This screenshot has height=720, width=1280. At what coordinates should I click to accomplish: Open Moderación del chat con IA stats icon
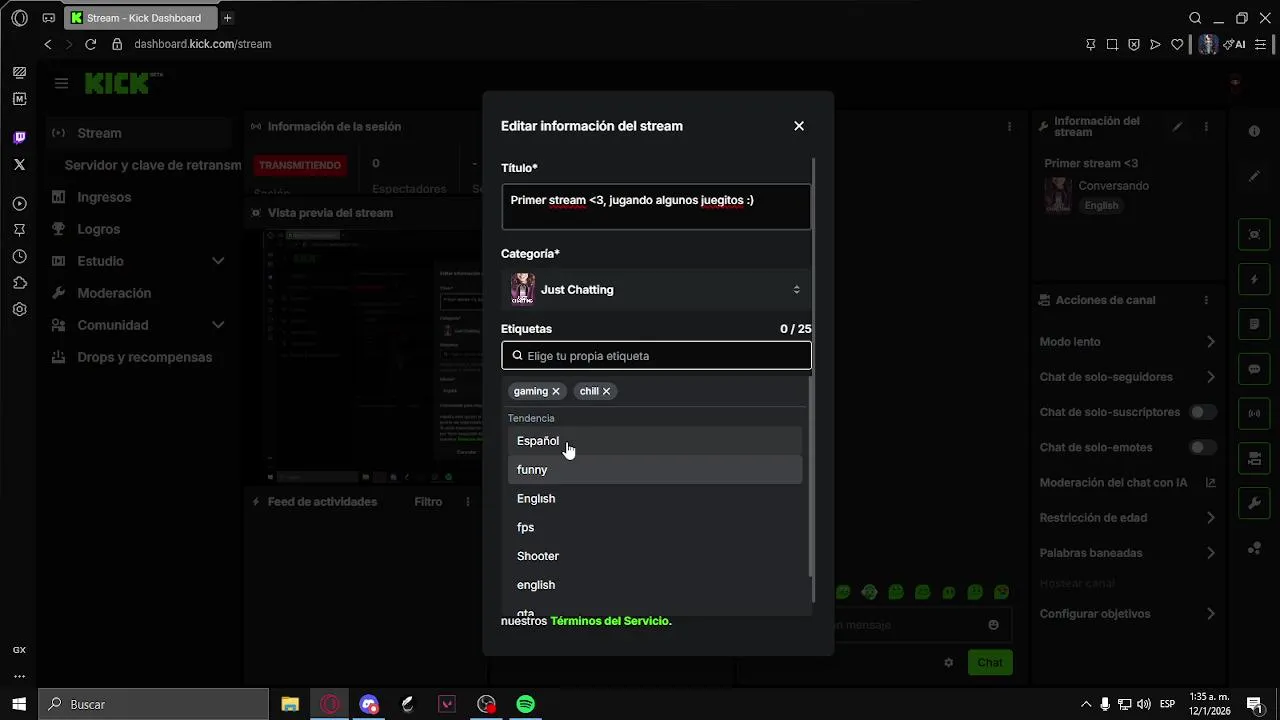[1210, 483]
